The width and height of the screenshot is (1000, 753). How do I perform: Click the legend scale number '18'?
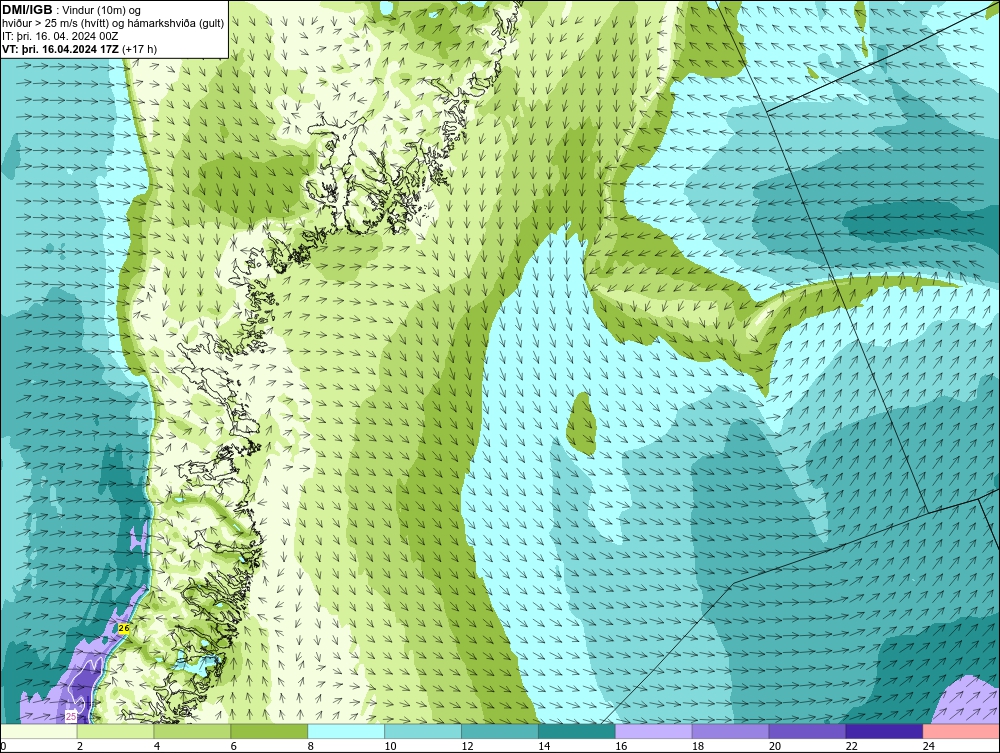coord(698,746)
